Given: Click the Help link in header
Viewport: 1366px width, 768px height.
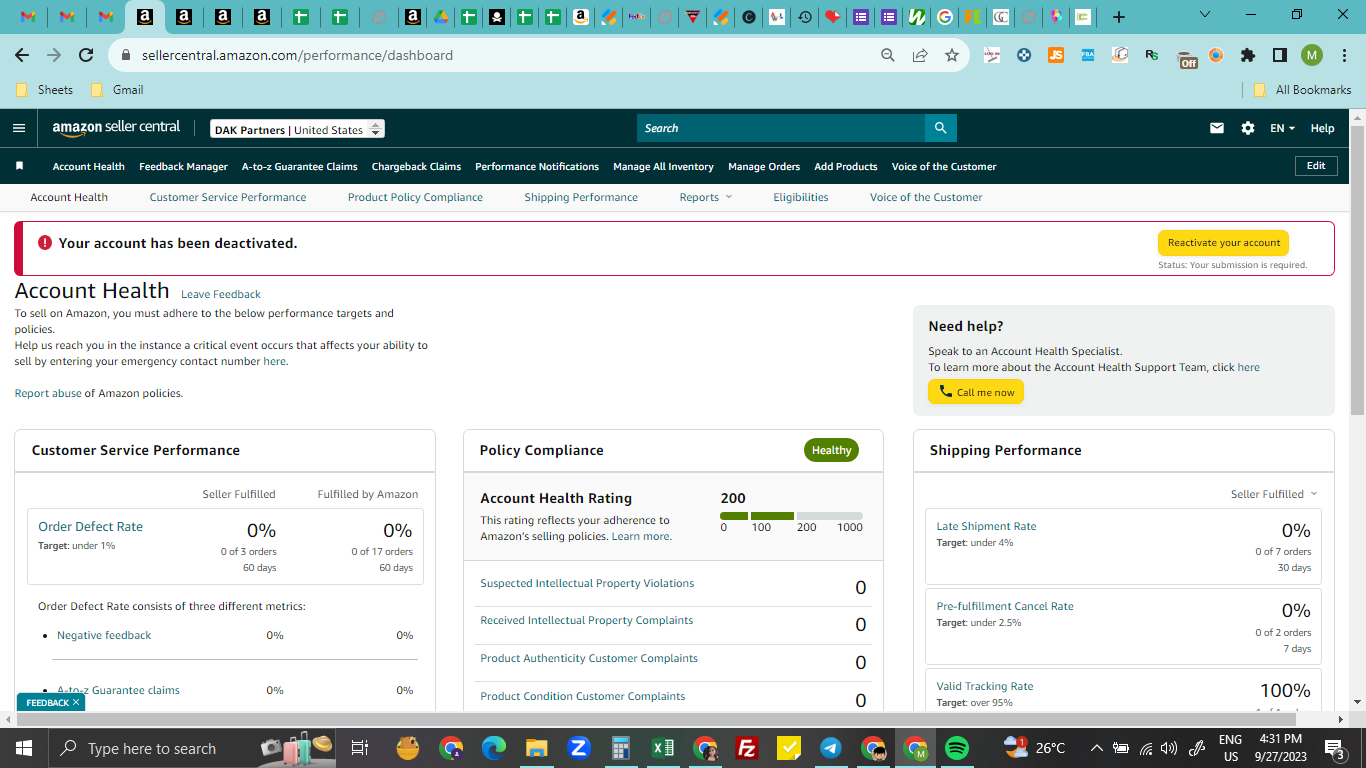Looking at the screenshot, I should point(1322,128).
